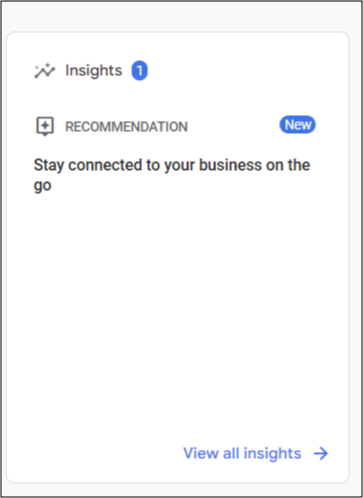Click the recommendation speech-bubble sparkle icon
This screenshot has width=363, height=498.
tap(45, 126)
